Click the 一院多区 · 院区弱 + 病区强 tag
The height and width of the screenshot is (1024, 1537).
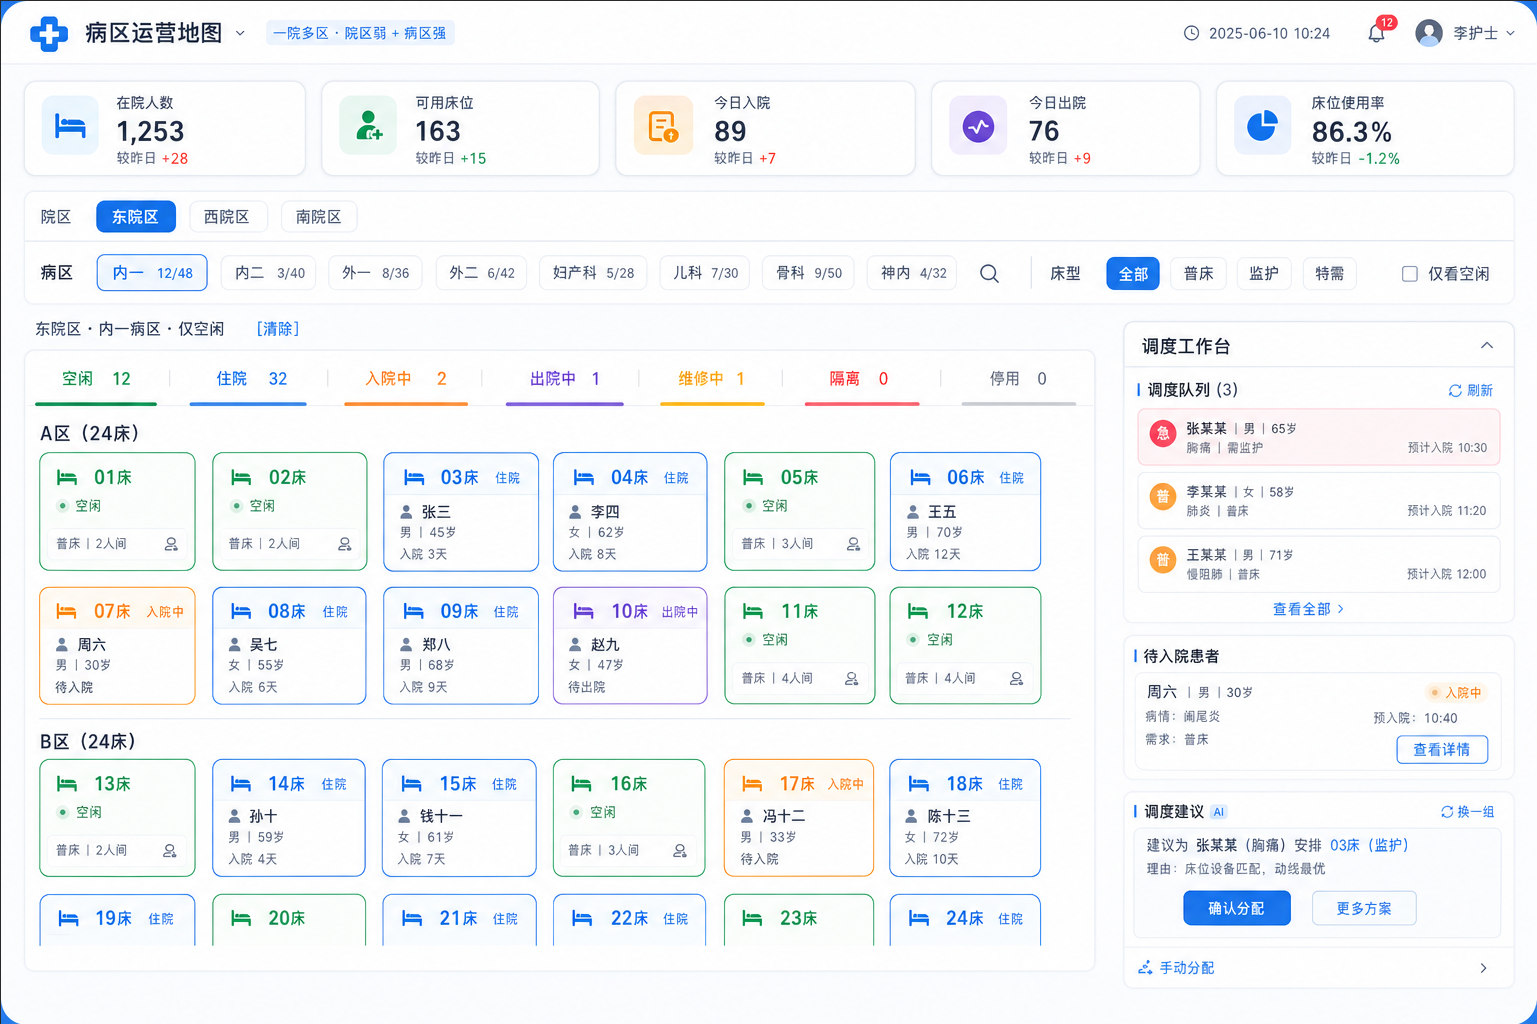[360, 33]
